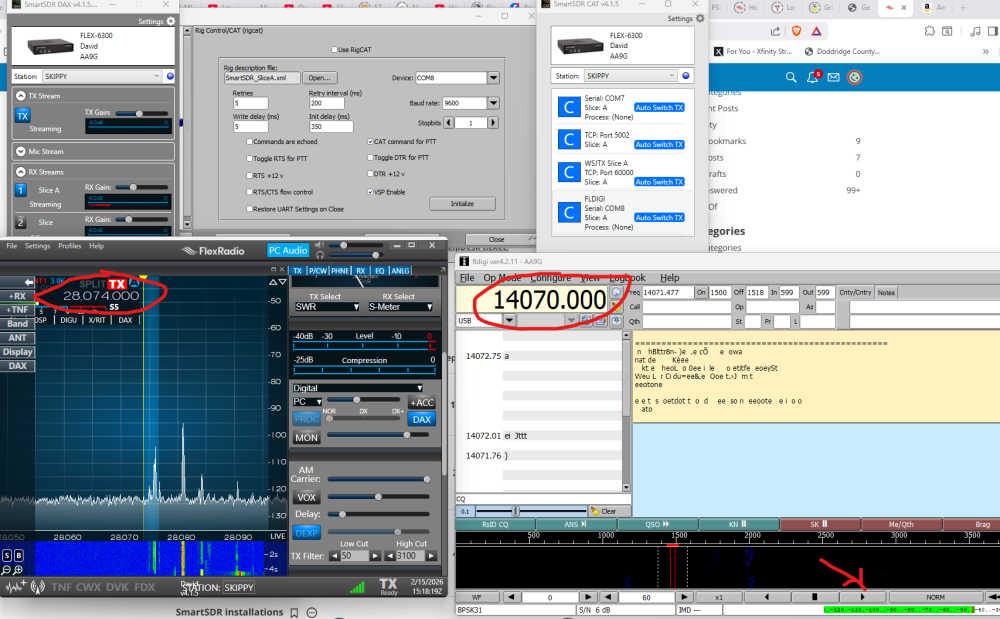Click the DAX button beside the +ACC button
Viewport: 1000px width, 619px height.
click(x=421, y=419)
